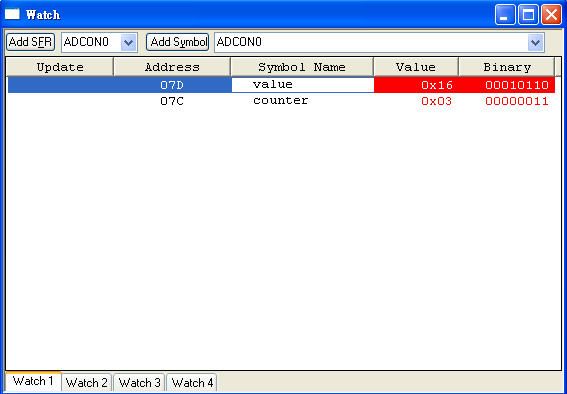Click the Value column header

(416, 67)
